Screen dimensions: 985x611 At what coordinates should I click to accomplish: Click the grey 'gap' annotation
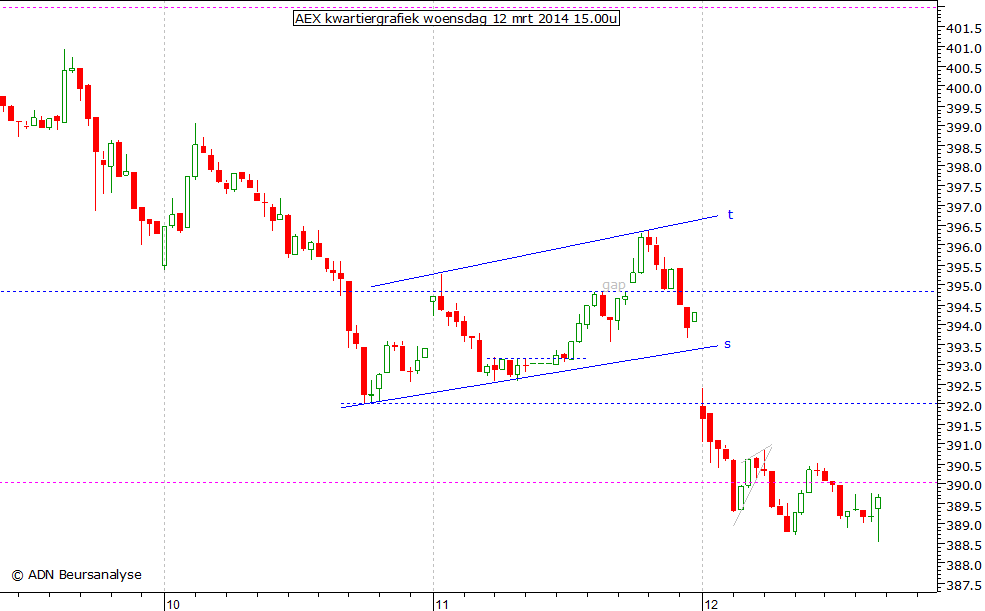(x=614, y=285)
